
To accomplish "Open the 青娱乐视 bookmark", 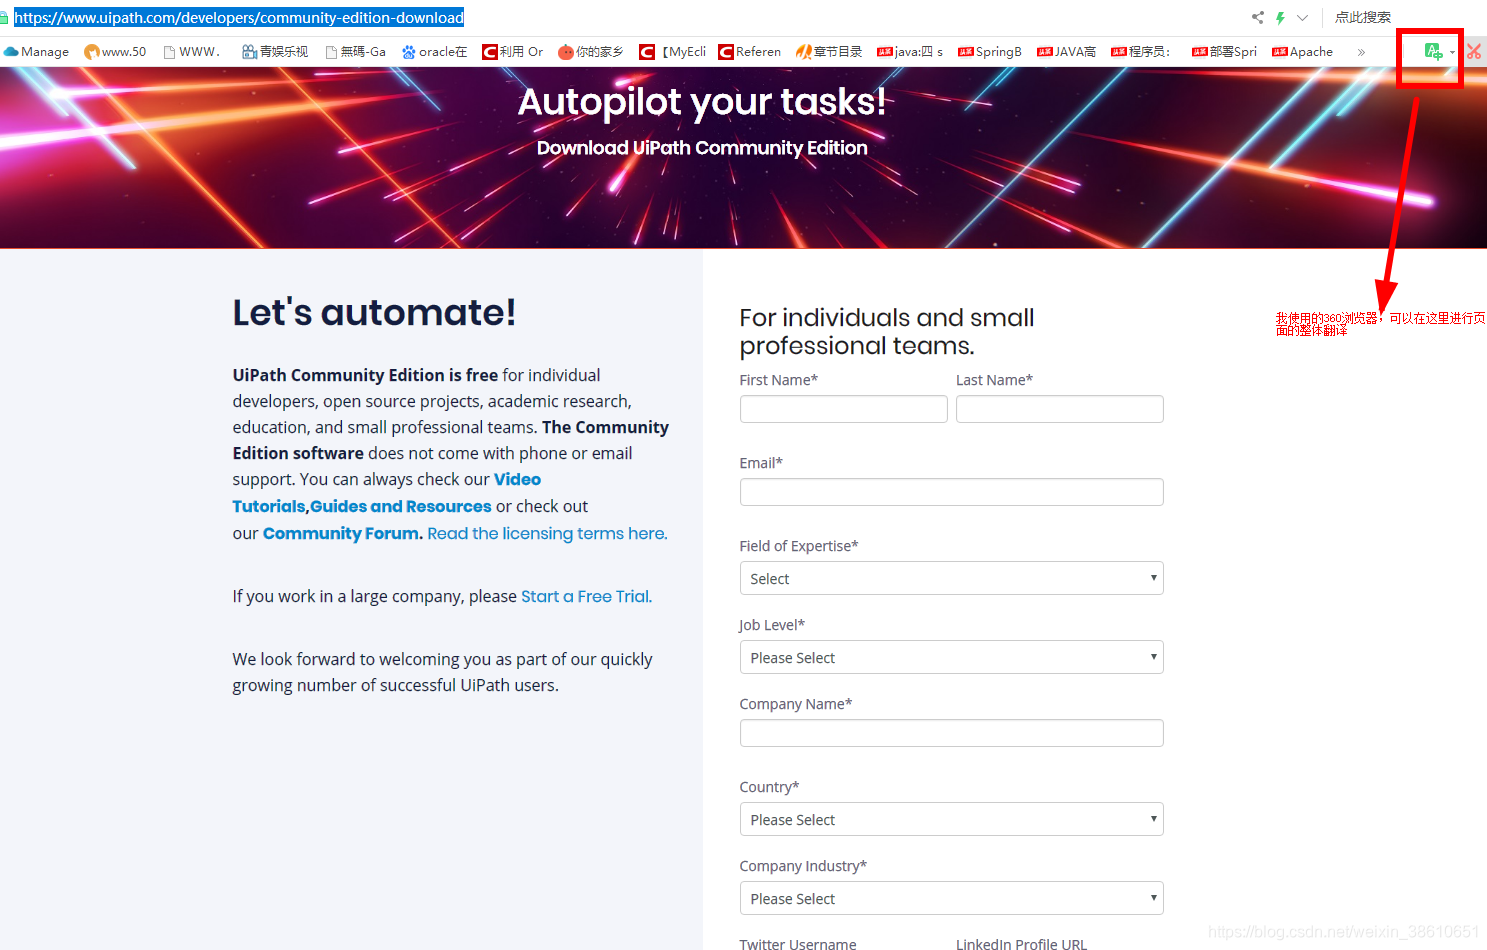I will click(275, 51).
